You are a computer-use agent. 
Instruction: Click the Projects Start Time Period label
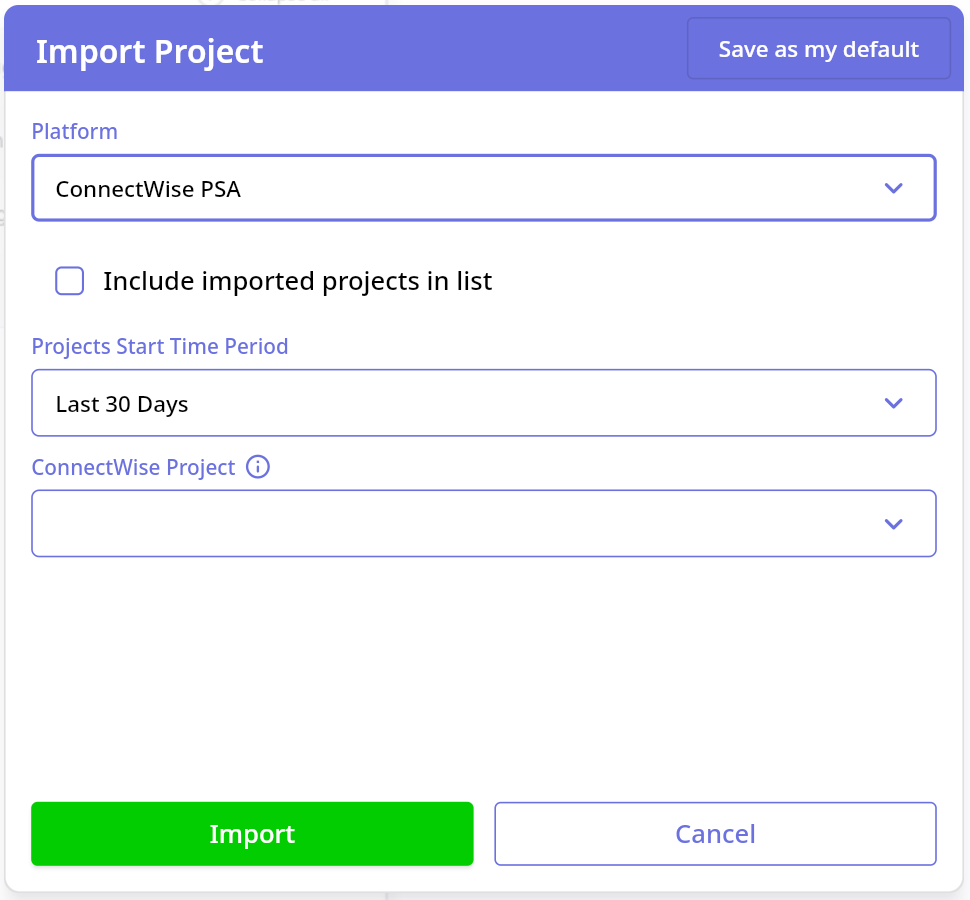click(160, 346)
